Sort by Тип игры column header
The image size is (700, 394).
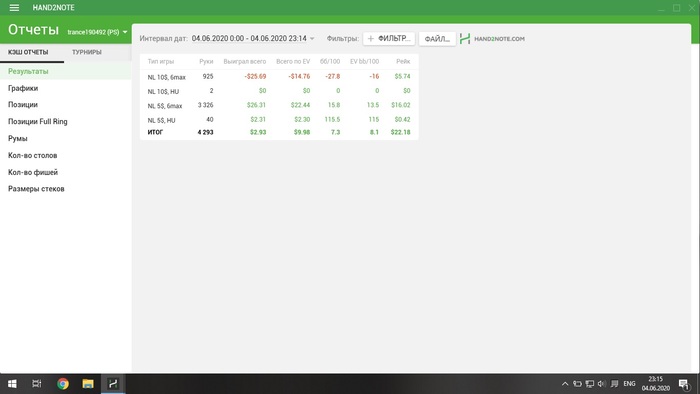[161, 62]
